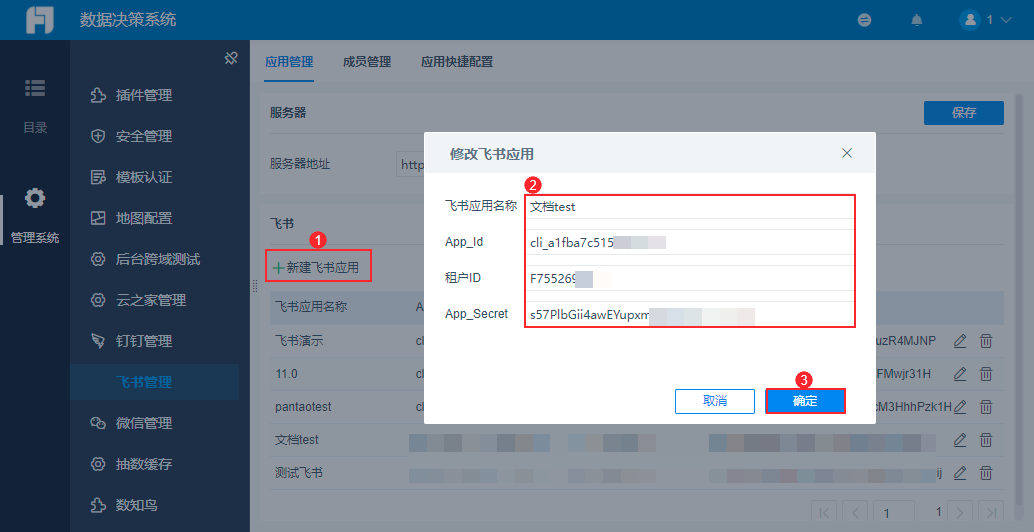This screenshot has height=532, width=1034.
Task: Switch to 成员管理 tab
Action: coord(367,61)
